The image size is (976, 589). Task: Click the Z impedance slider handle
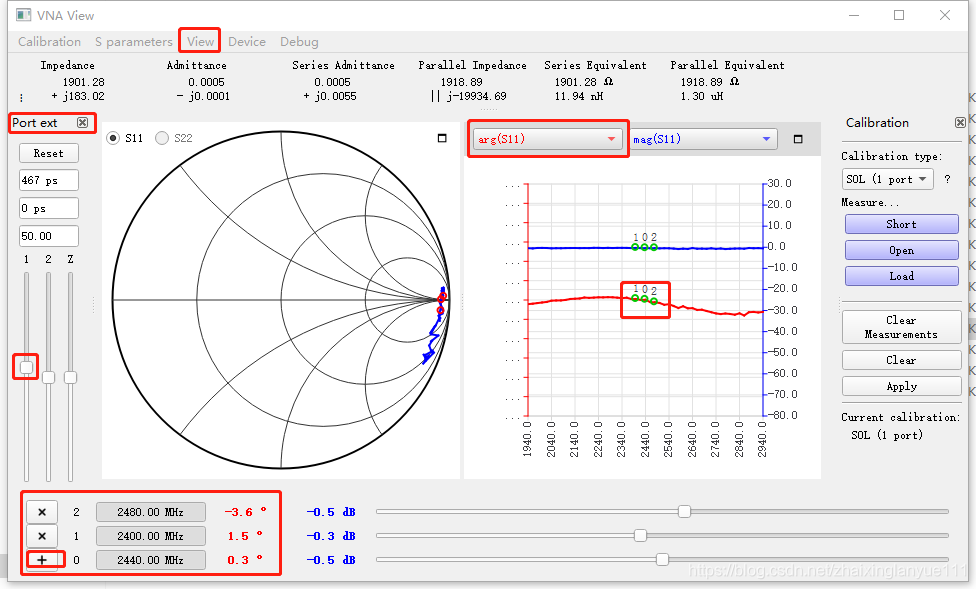(x=70, y=377)
